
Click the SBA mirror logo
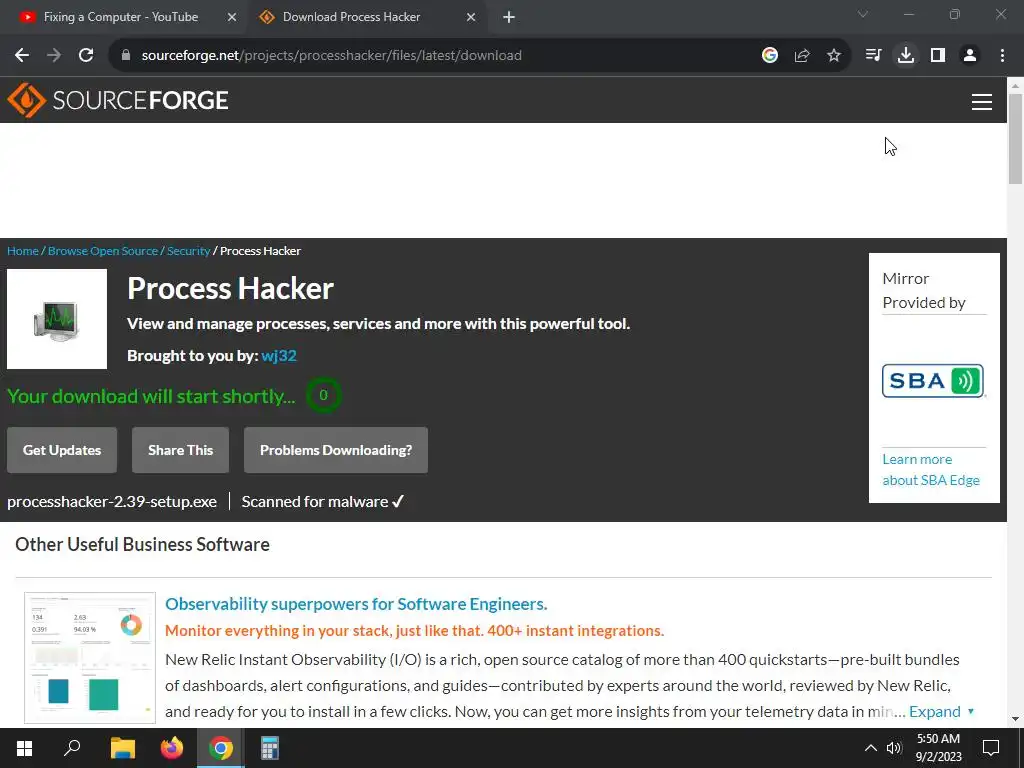(933, 381)
